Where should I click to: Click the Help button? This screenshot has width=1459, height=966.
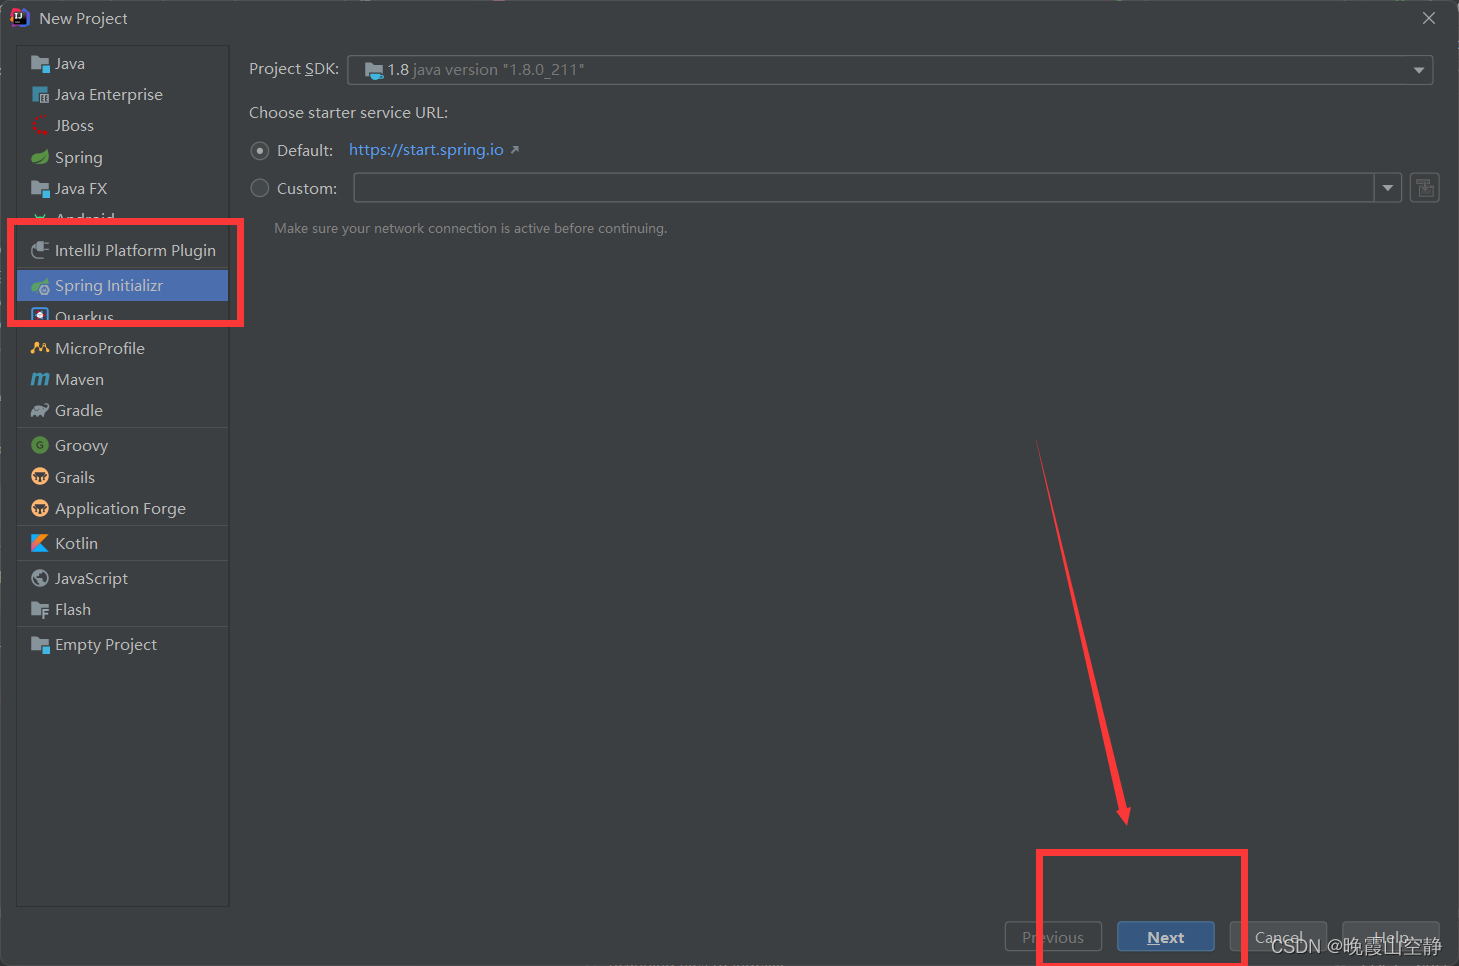point(1391,937)
